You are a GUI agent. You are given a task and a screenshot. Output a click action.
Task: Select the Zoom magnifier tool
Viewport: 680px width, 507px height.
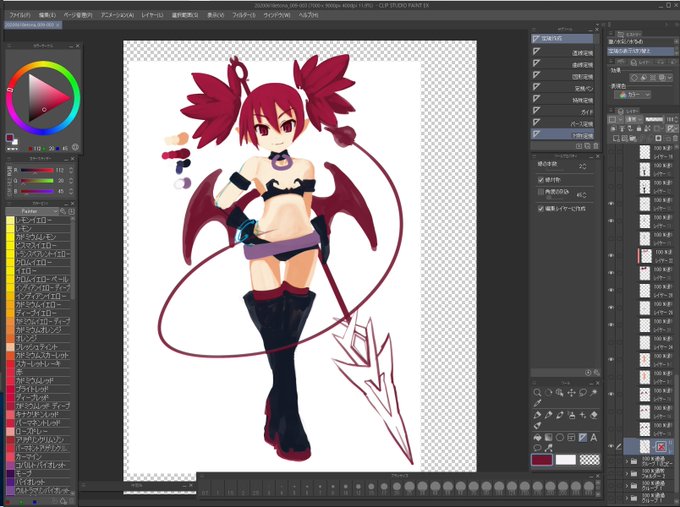(537, 393)
